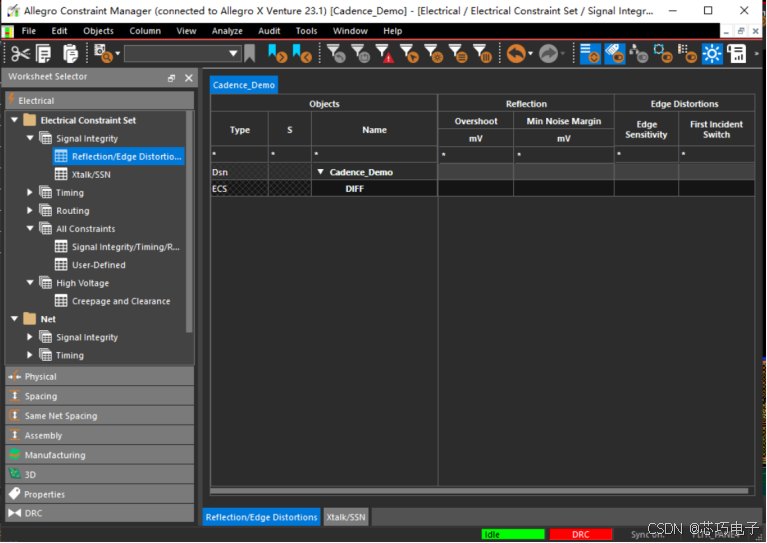Open the Help menu
767x543 pixels.
[392, 31]
